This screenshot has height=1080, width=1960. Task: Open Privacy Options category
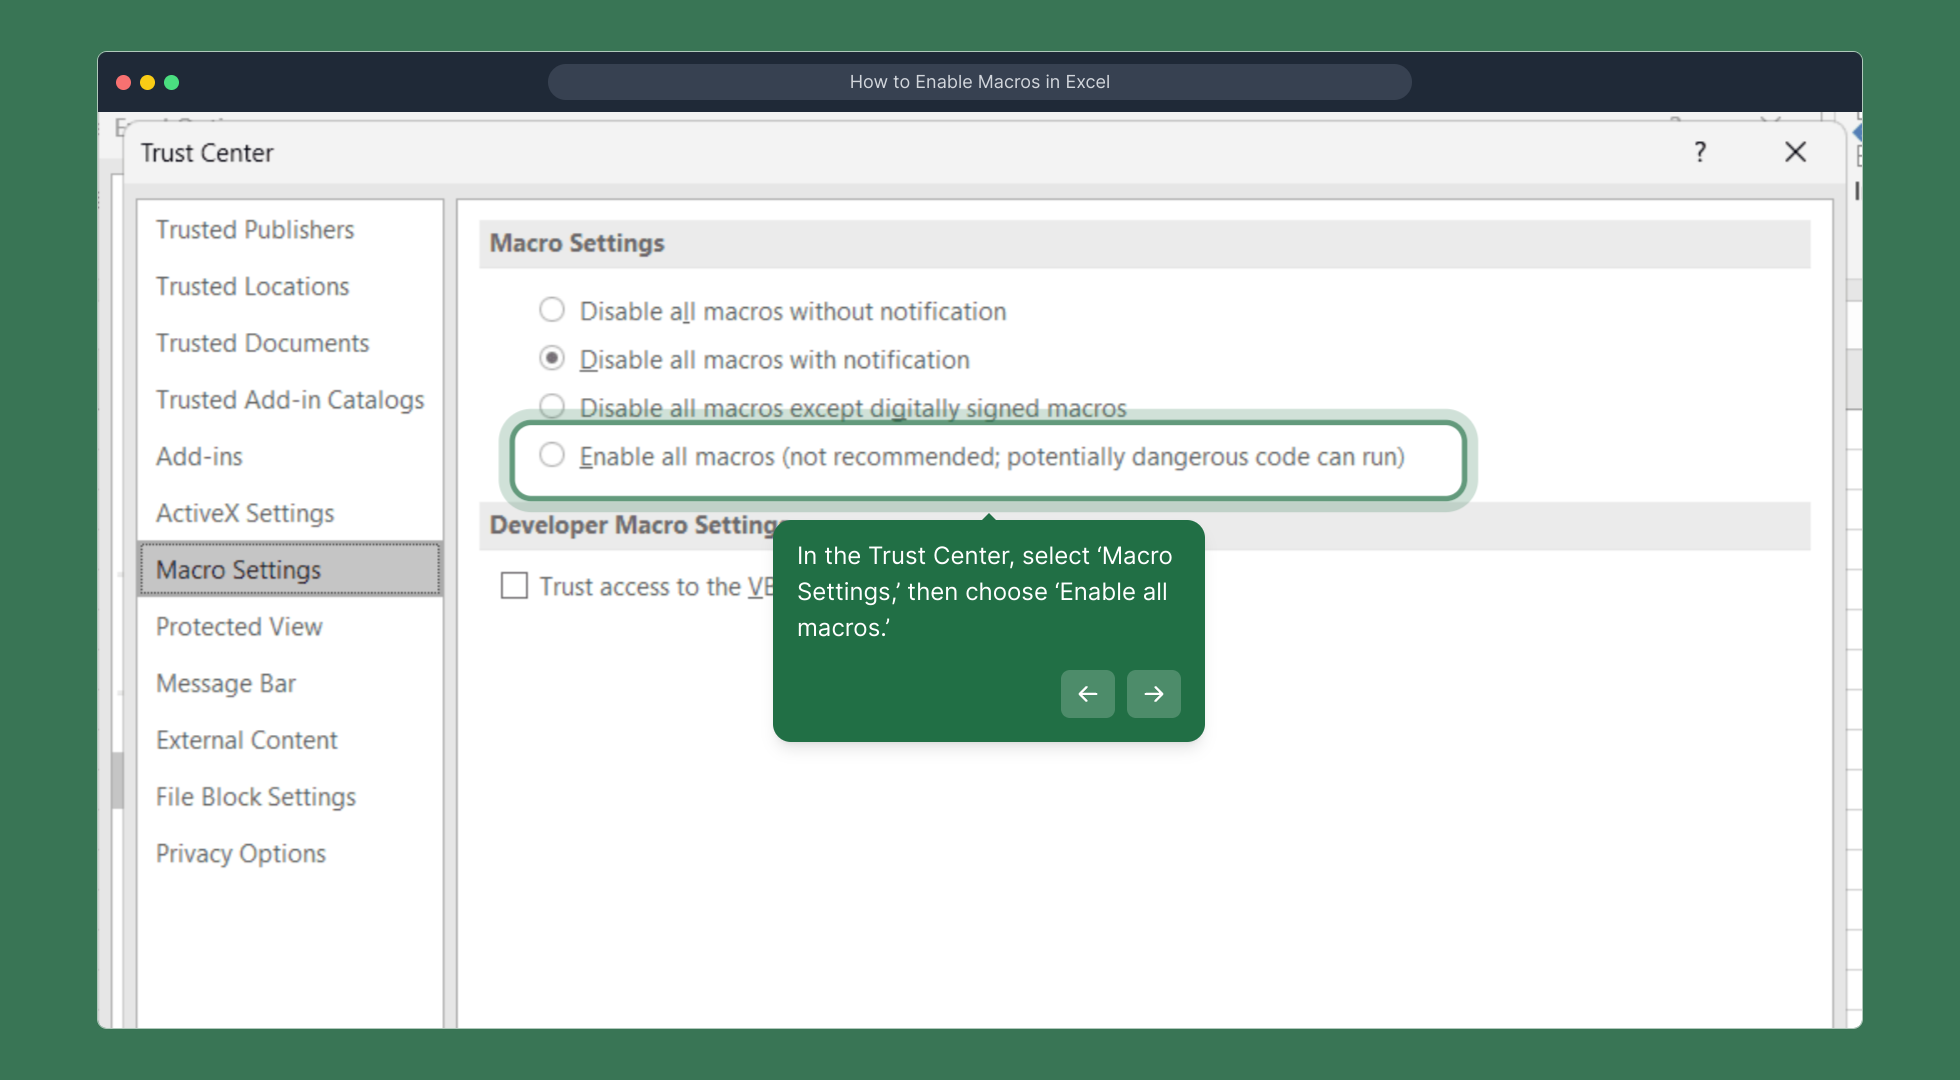241,854
